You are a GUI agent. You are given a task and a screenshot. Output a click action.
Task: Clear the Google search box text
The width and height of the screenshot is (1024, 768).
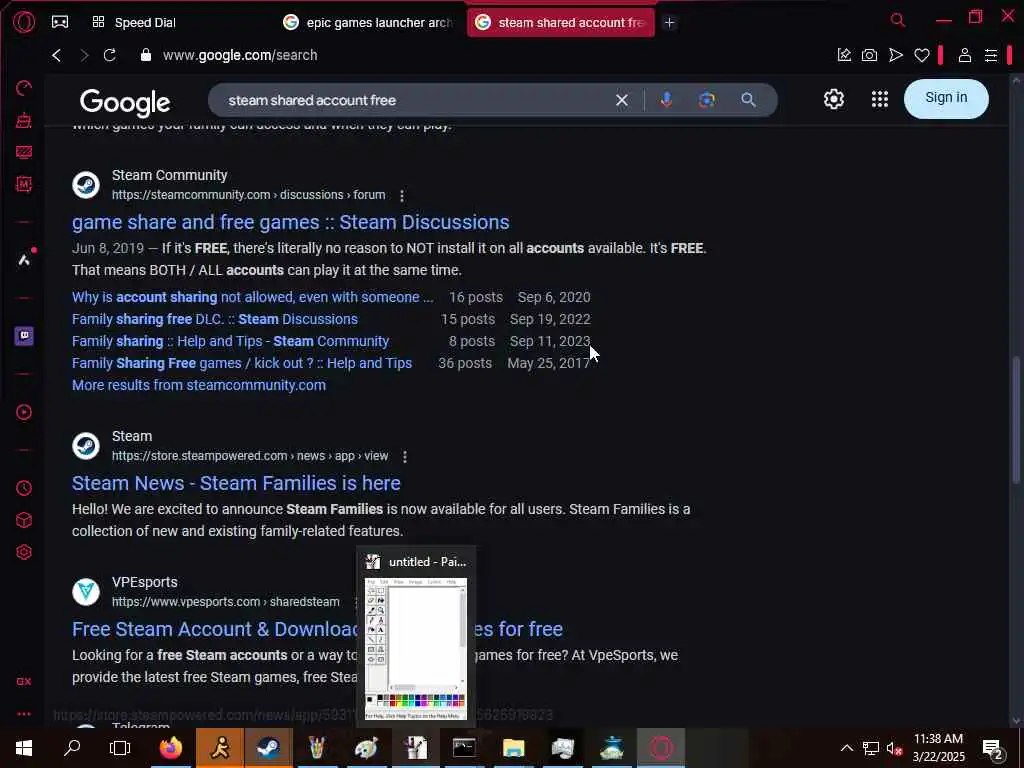[622, 100]
